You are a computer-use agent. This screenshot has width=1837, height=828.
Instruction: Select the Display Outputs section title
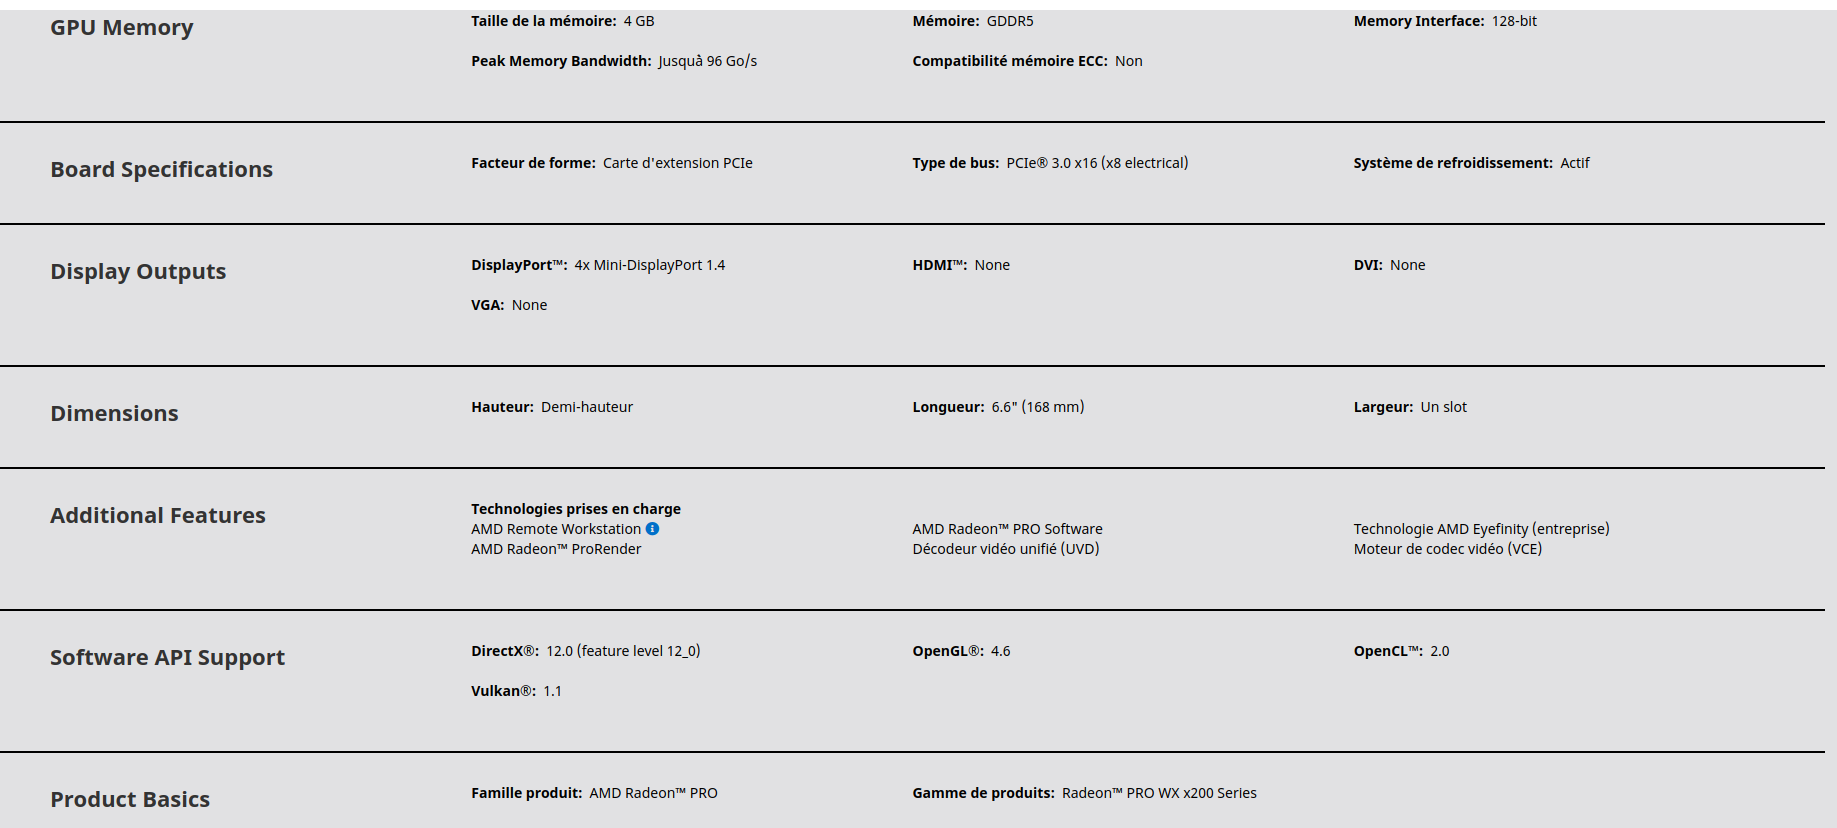[x=138, y=272]
